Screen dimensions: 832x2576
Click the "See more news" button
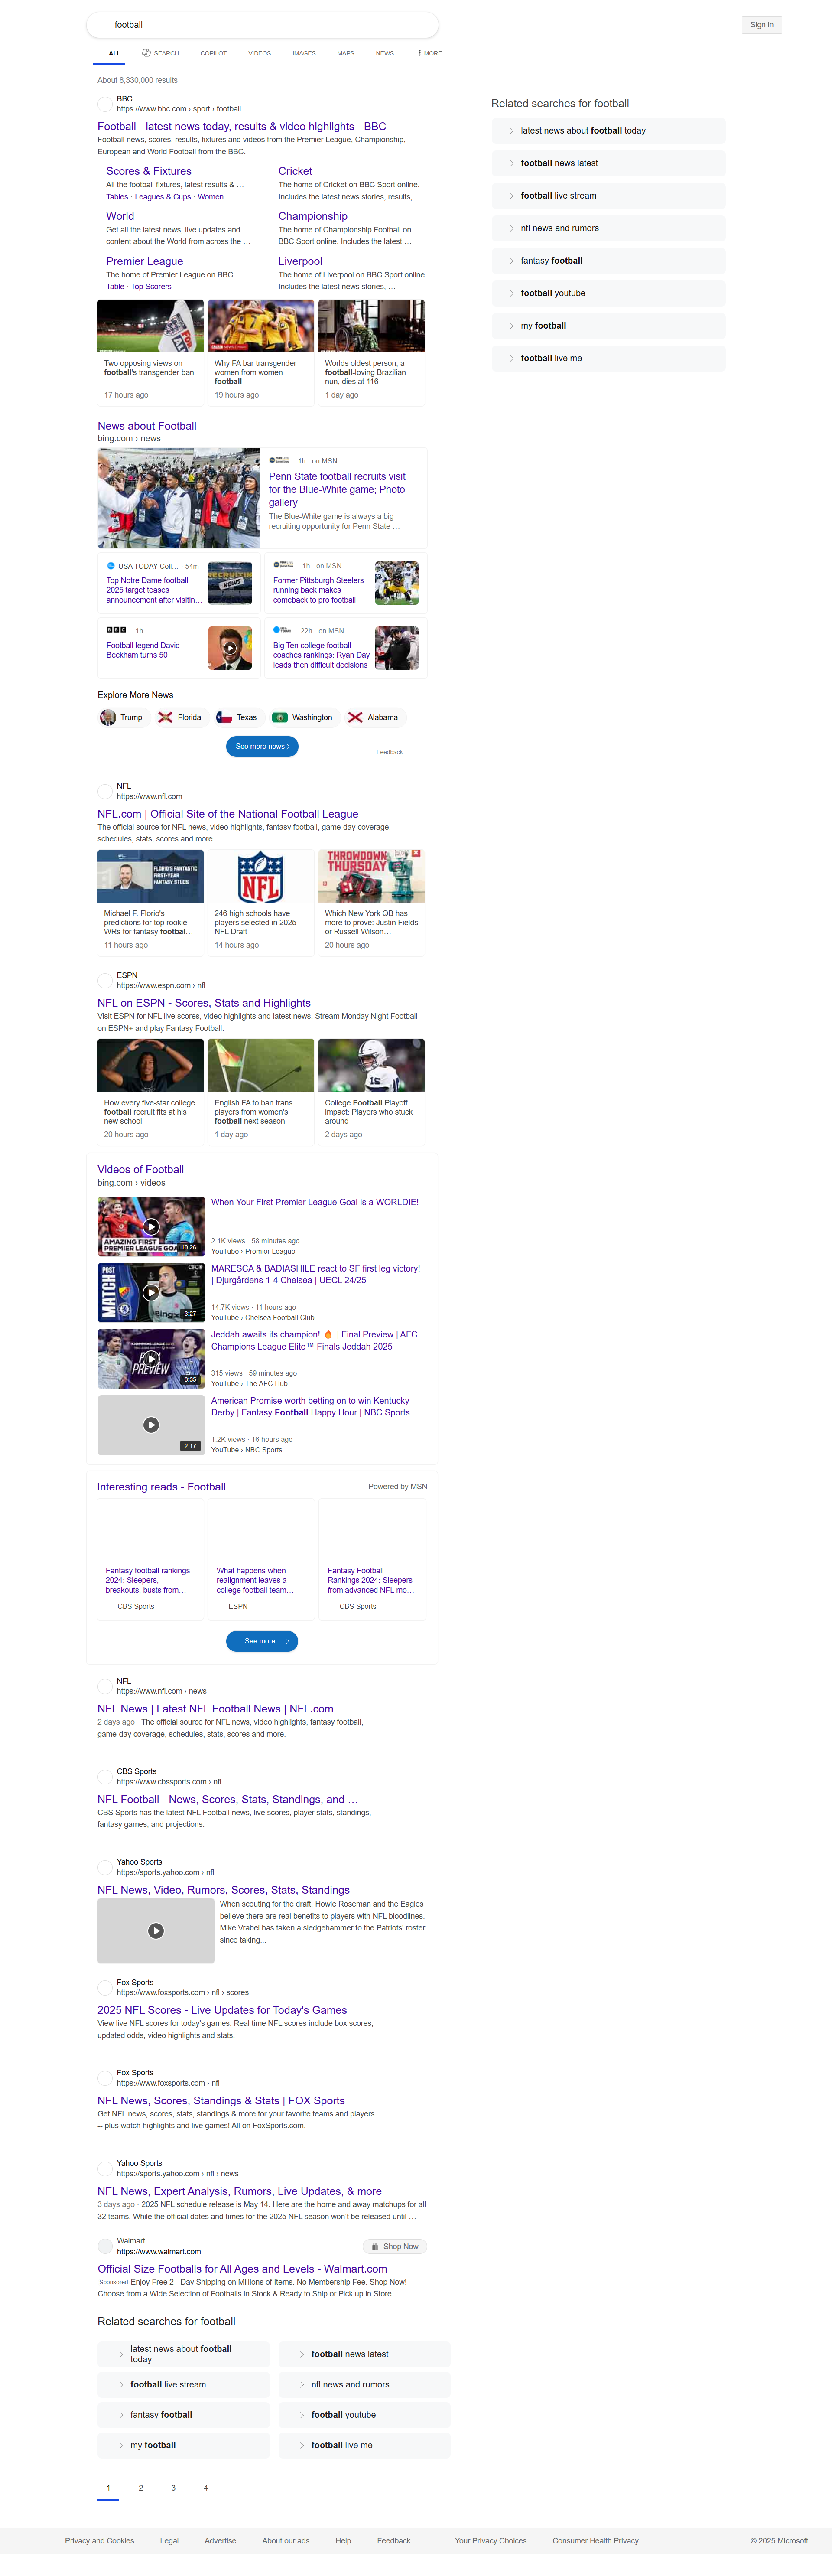(x=262, y=746)
